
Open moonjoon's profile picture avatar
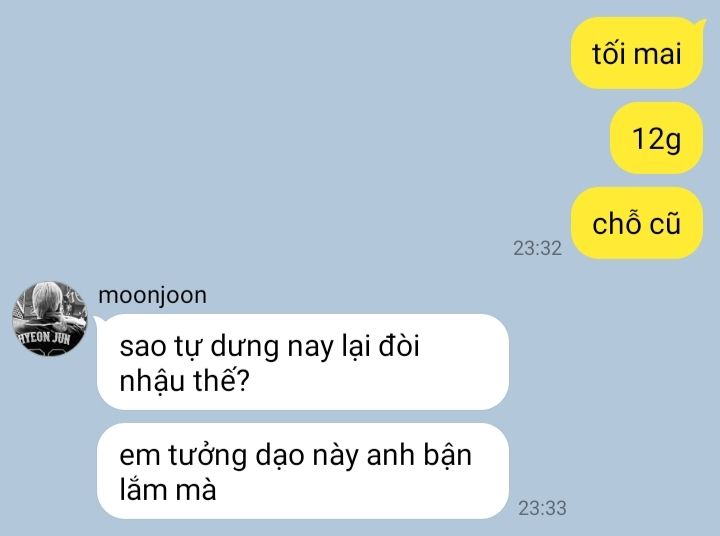coord(50,319)
